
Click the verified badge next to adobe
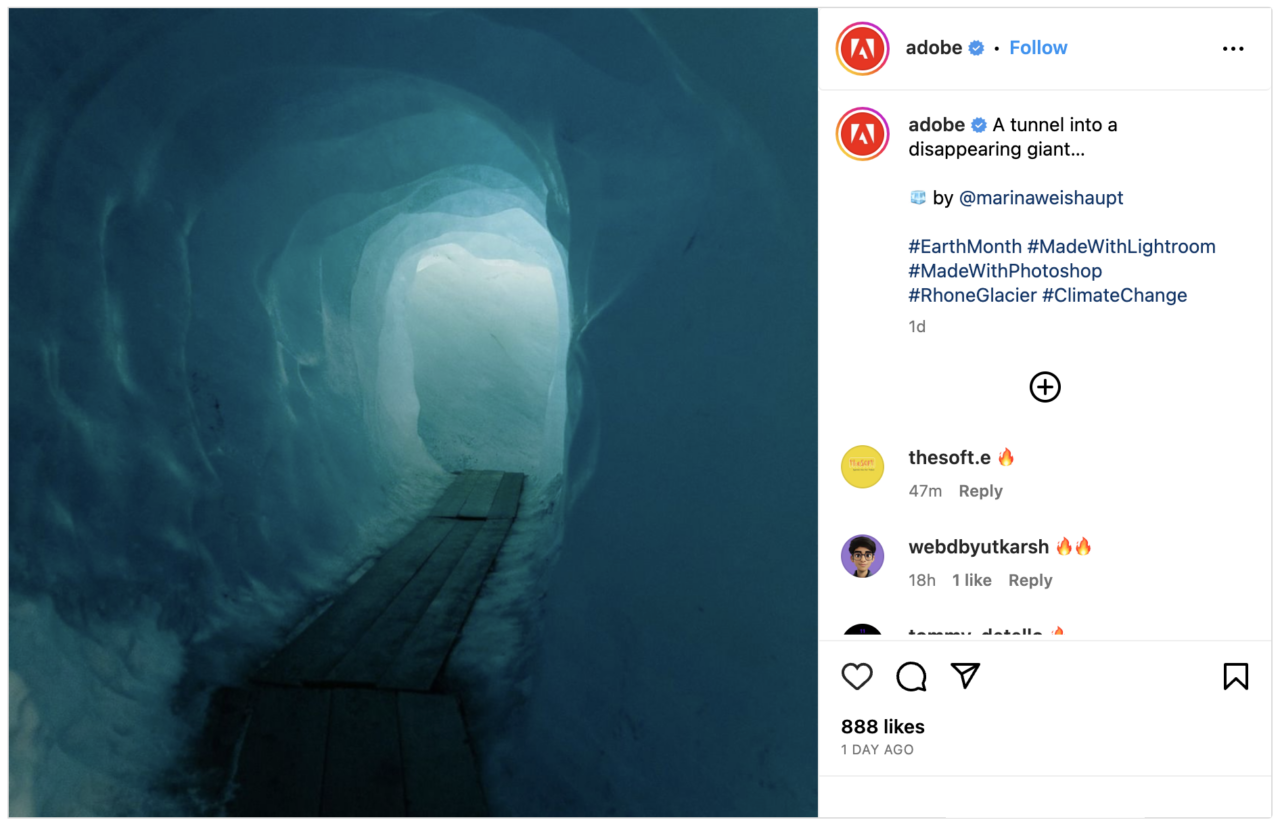pos(975,47)
